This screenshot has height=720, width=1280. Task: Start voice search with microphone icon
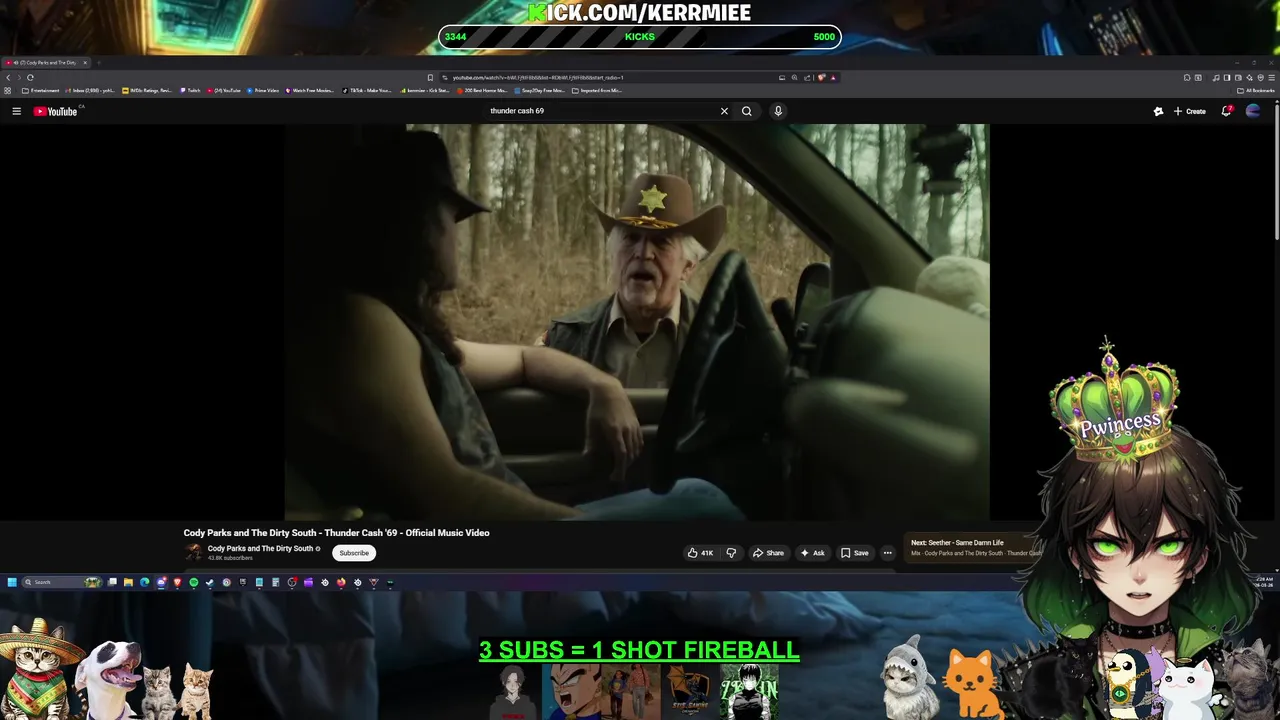pos(777,111)
